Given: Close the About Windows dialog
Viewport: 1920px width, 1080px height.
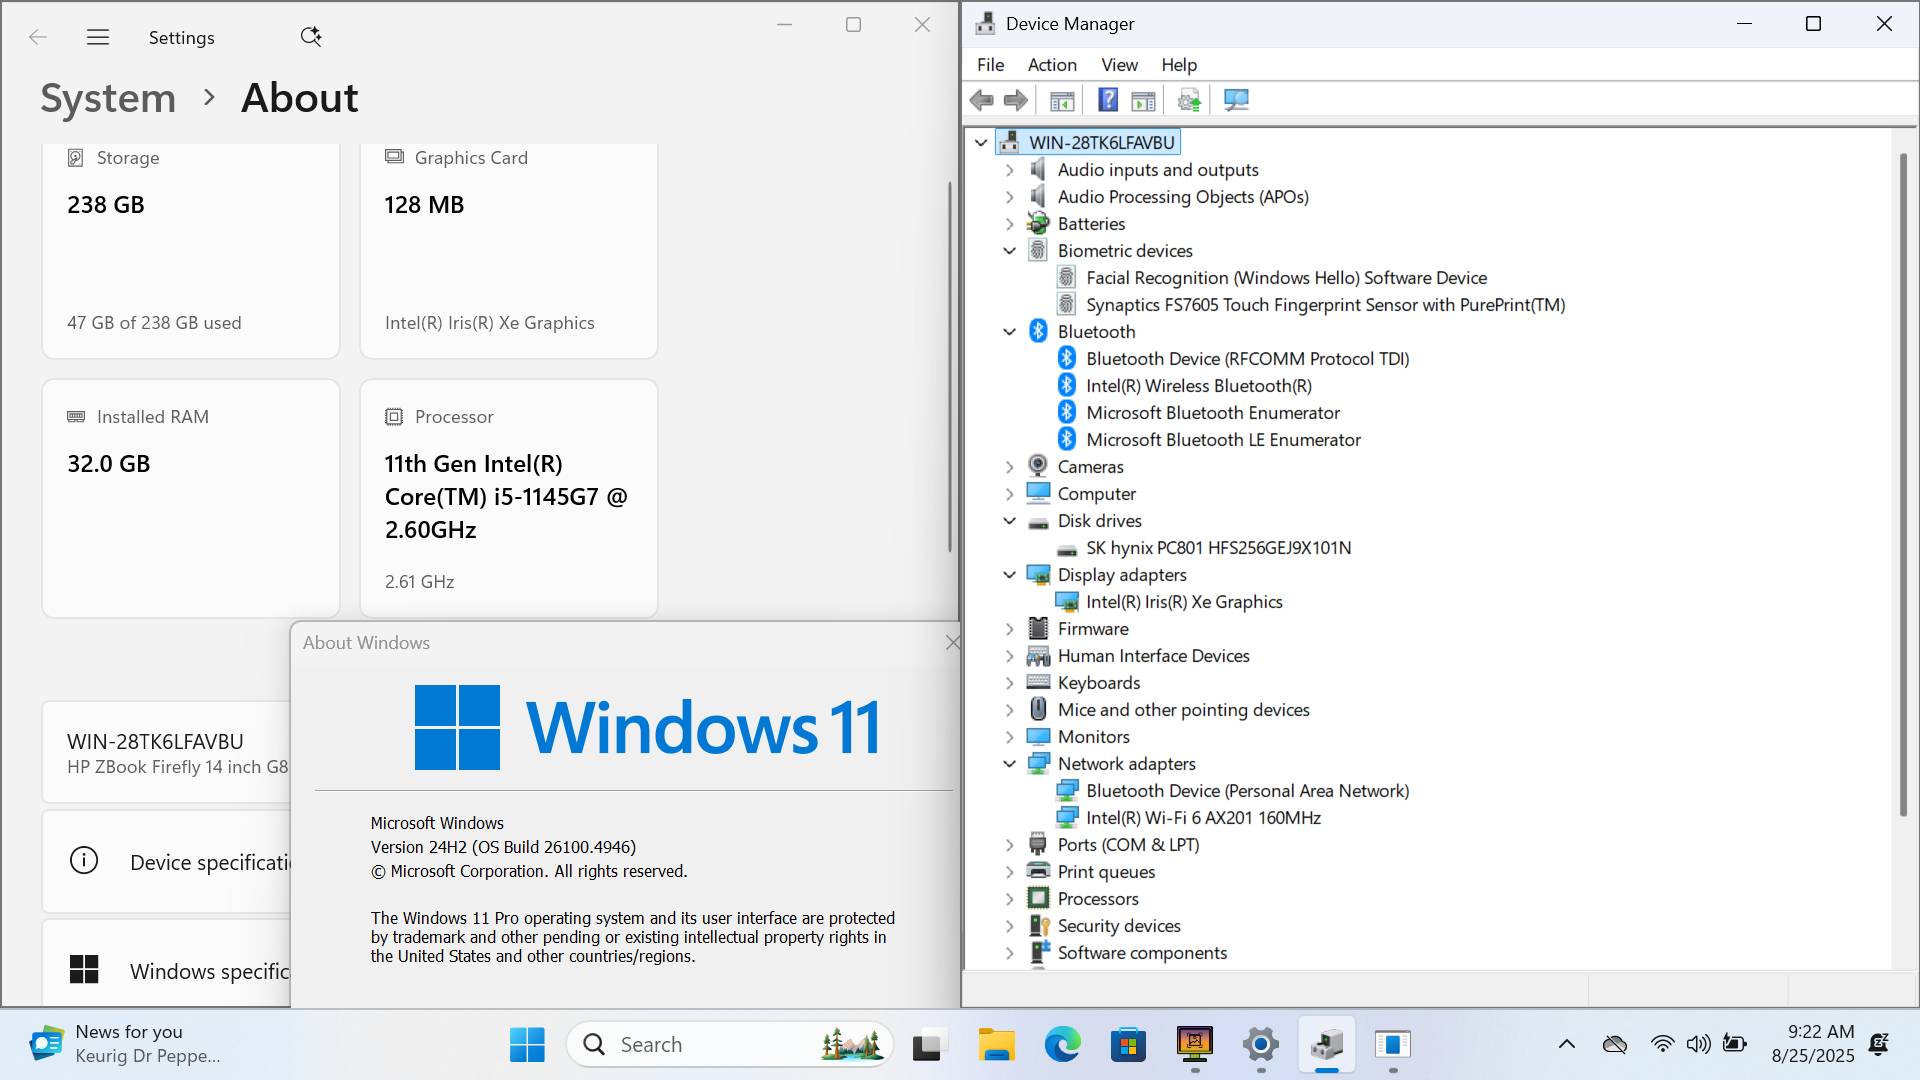Looking at the screenshot, I should [951, 643].
